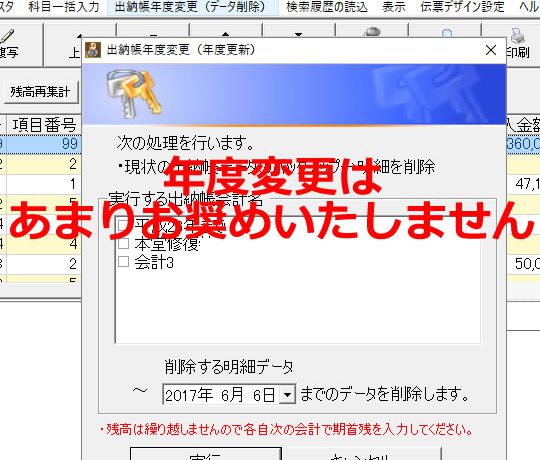Check the 本堂修復 account checkbox
540x460 pixels.
(123, 243)
